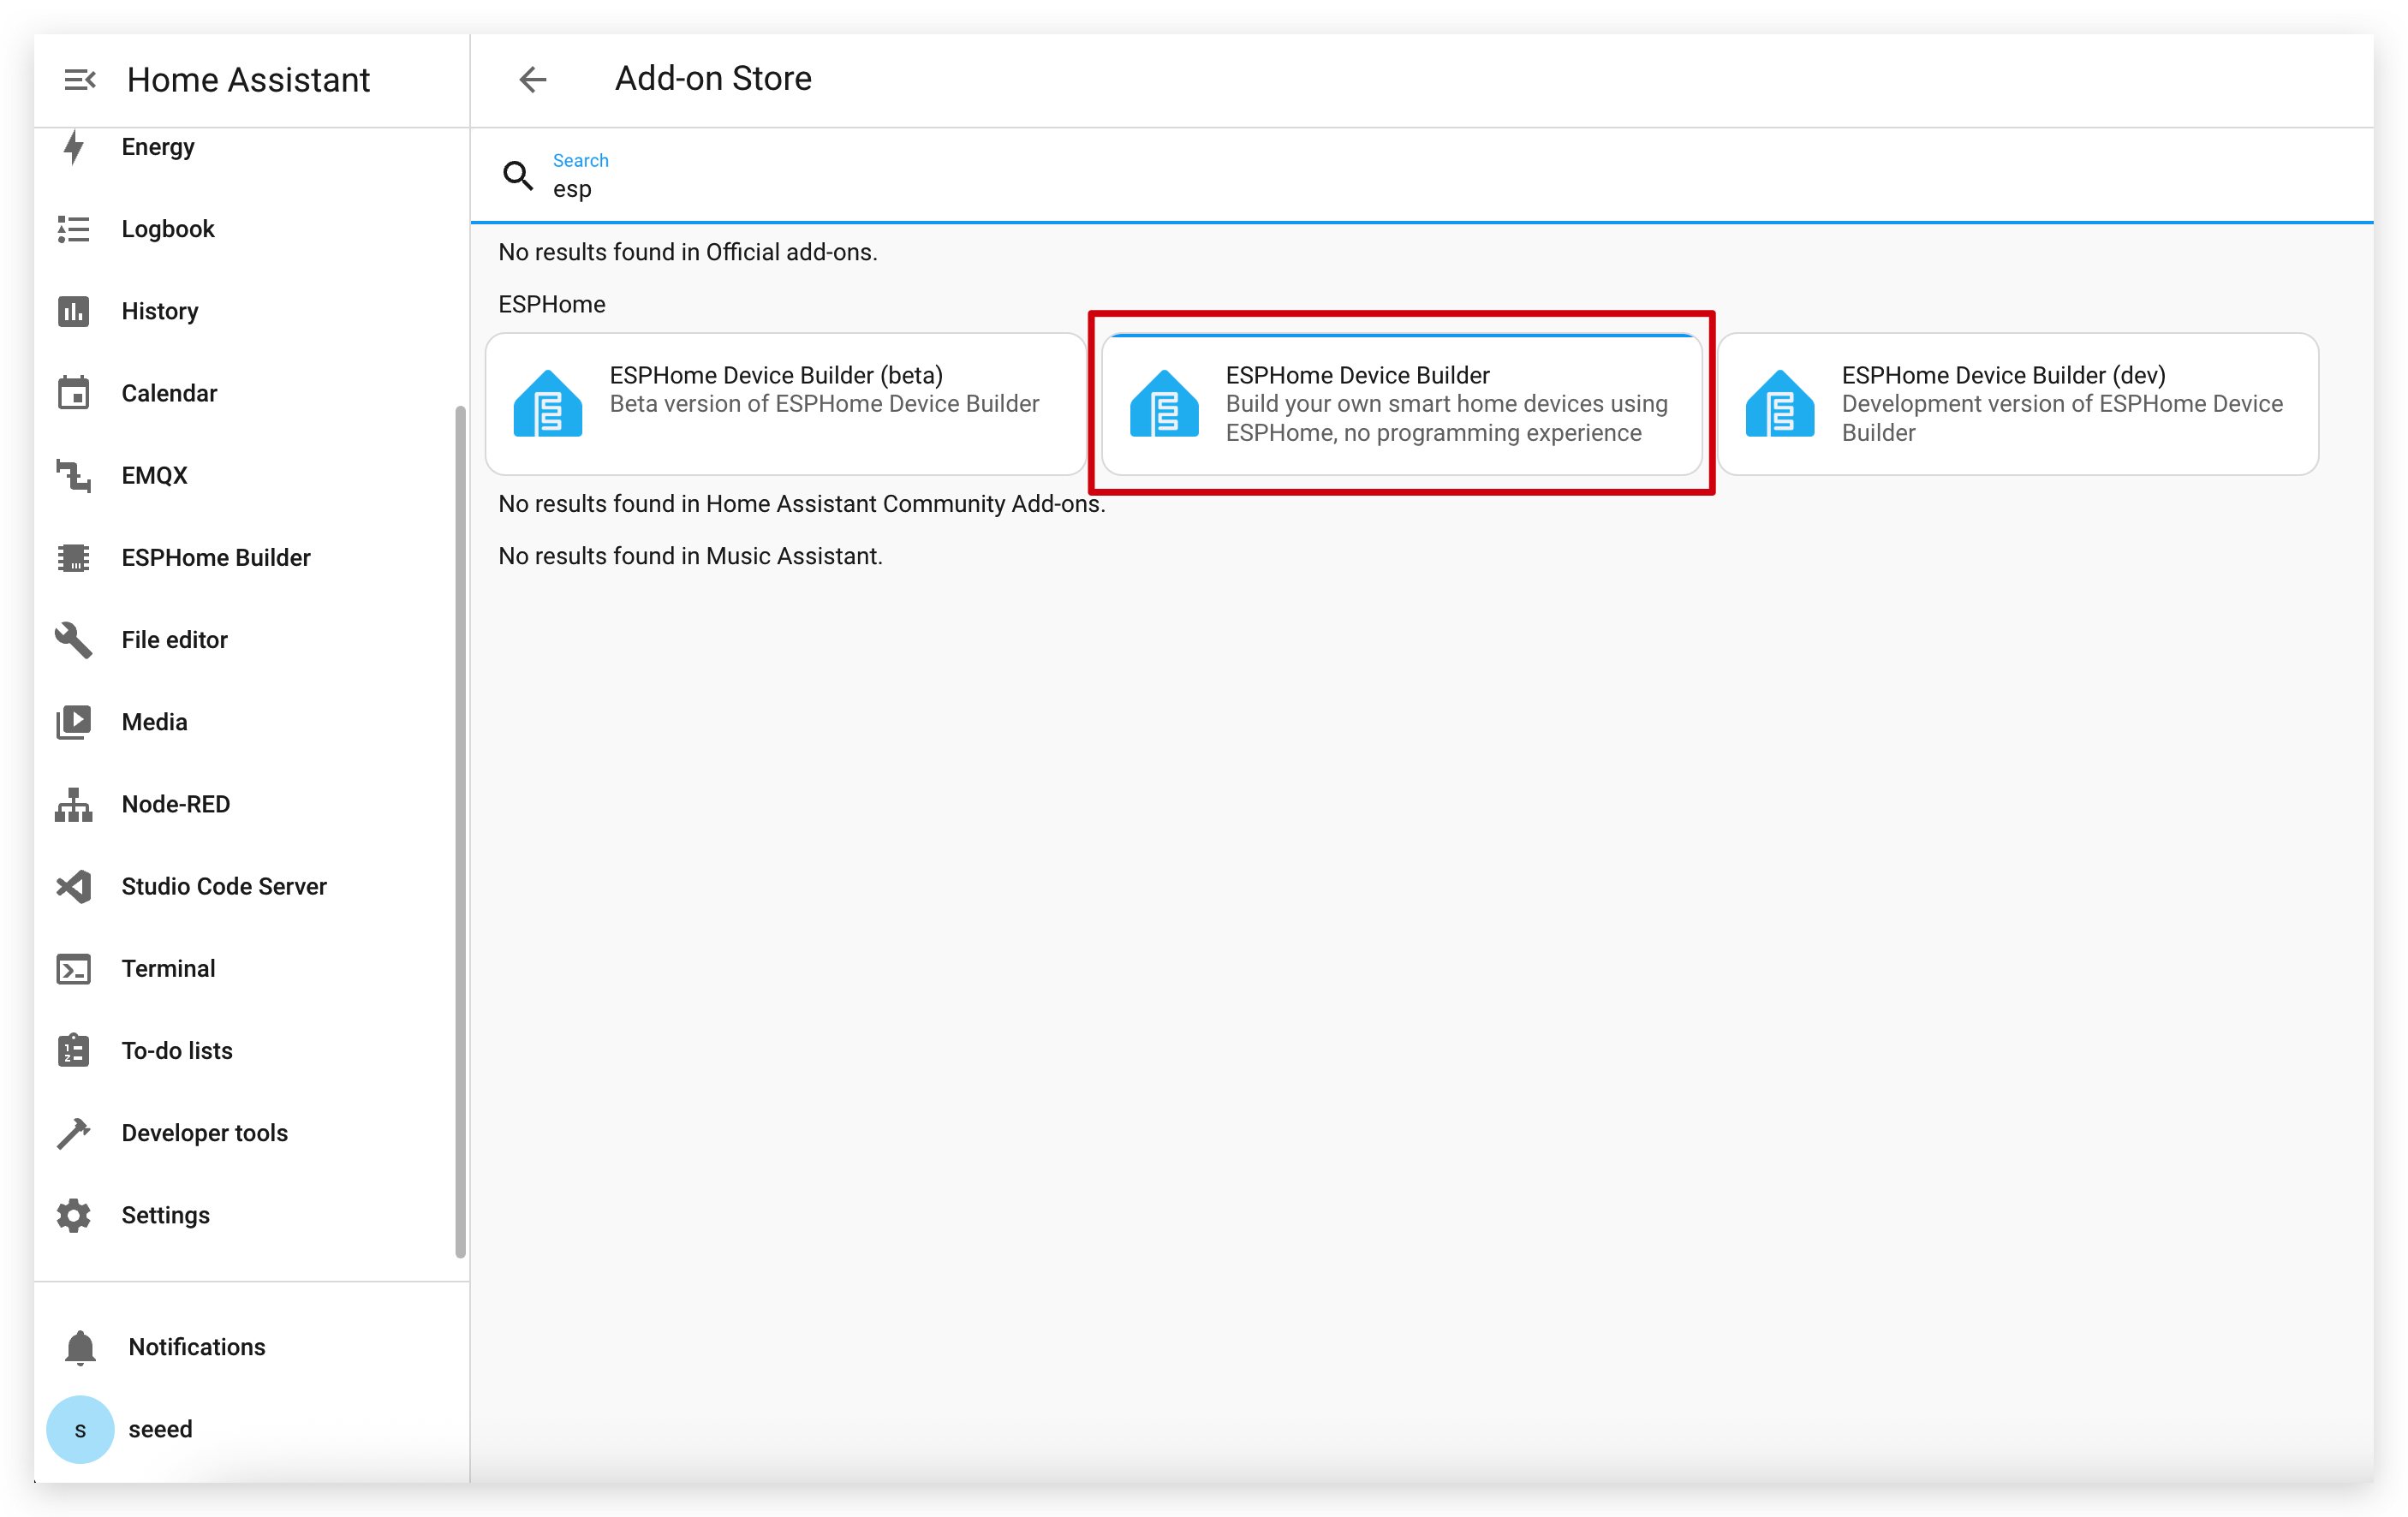
Task: Open Settings in the sidebar
Action: (x=250, y=1215)
